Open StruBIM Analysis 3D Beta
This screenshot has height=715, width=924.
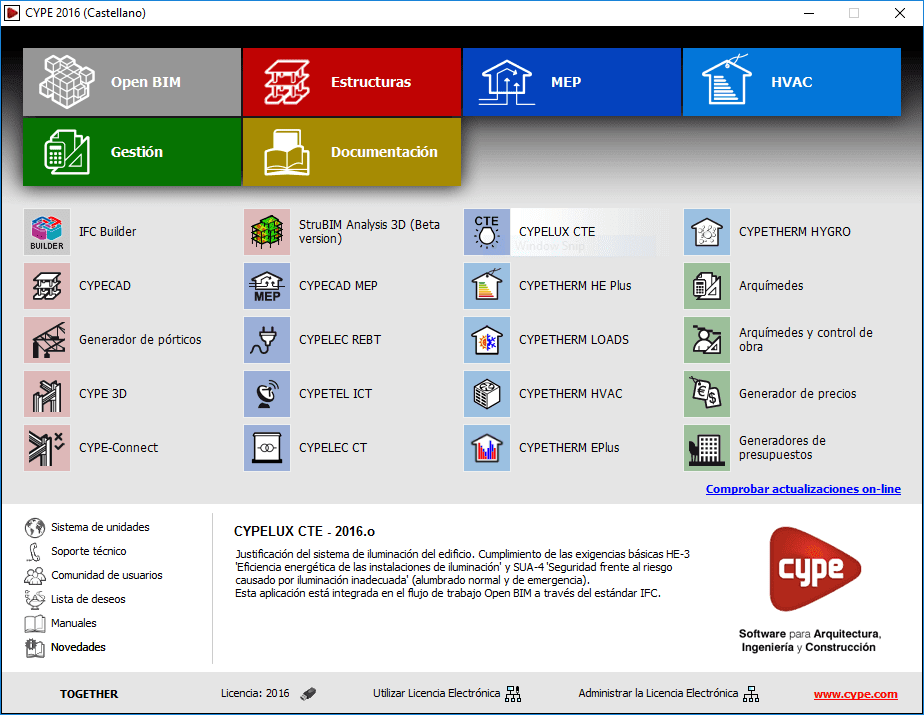pos(266,232)
